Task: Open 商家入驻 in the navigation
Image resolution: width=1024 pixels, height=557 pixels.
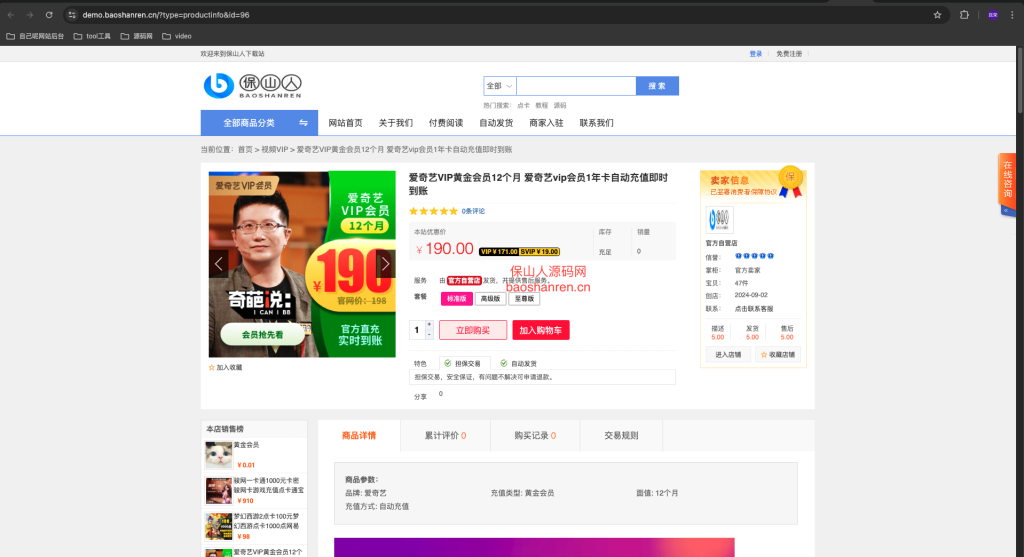Action: pos(546,123)
